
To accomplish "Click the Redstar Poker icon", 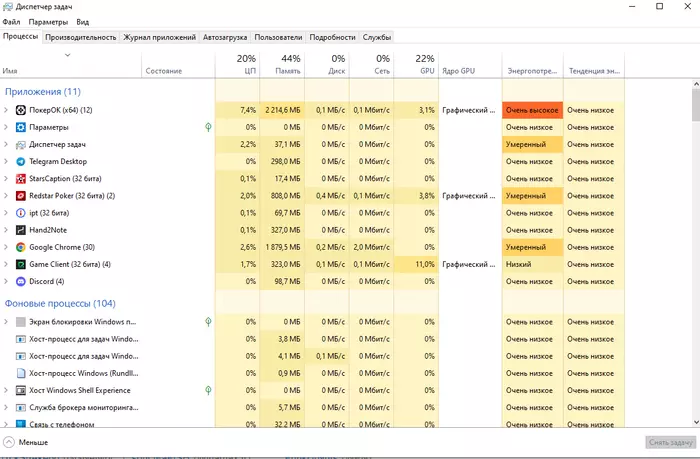I will coord(21,196).
